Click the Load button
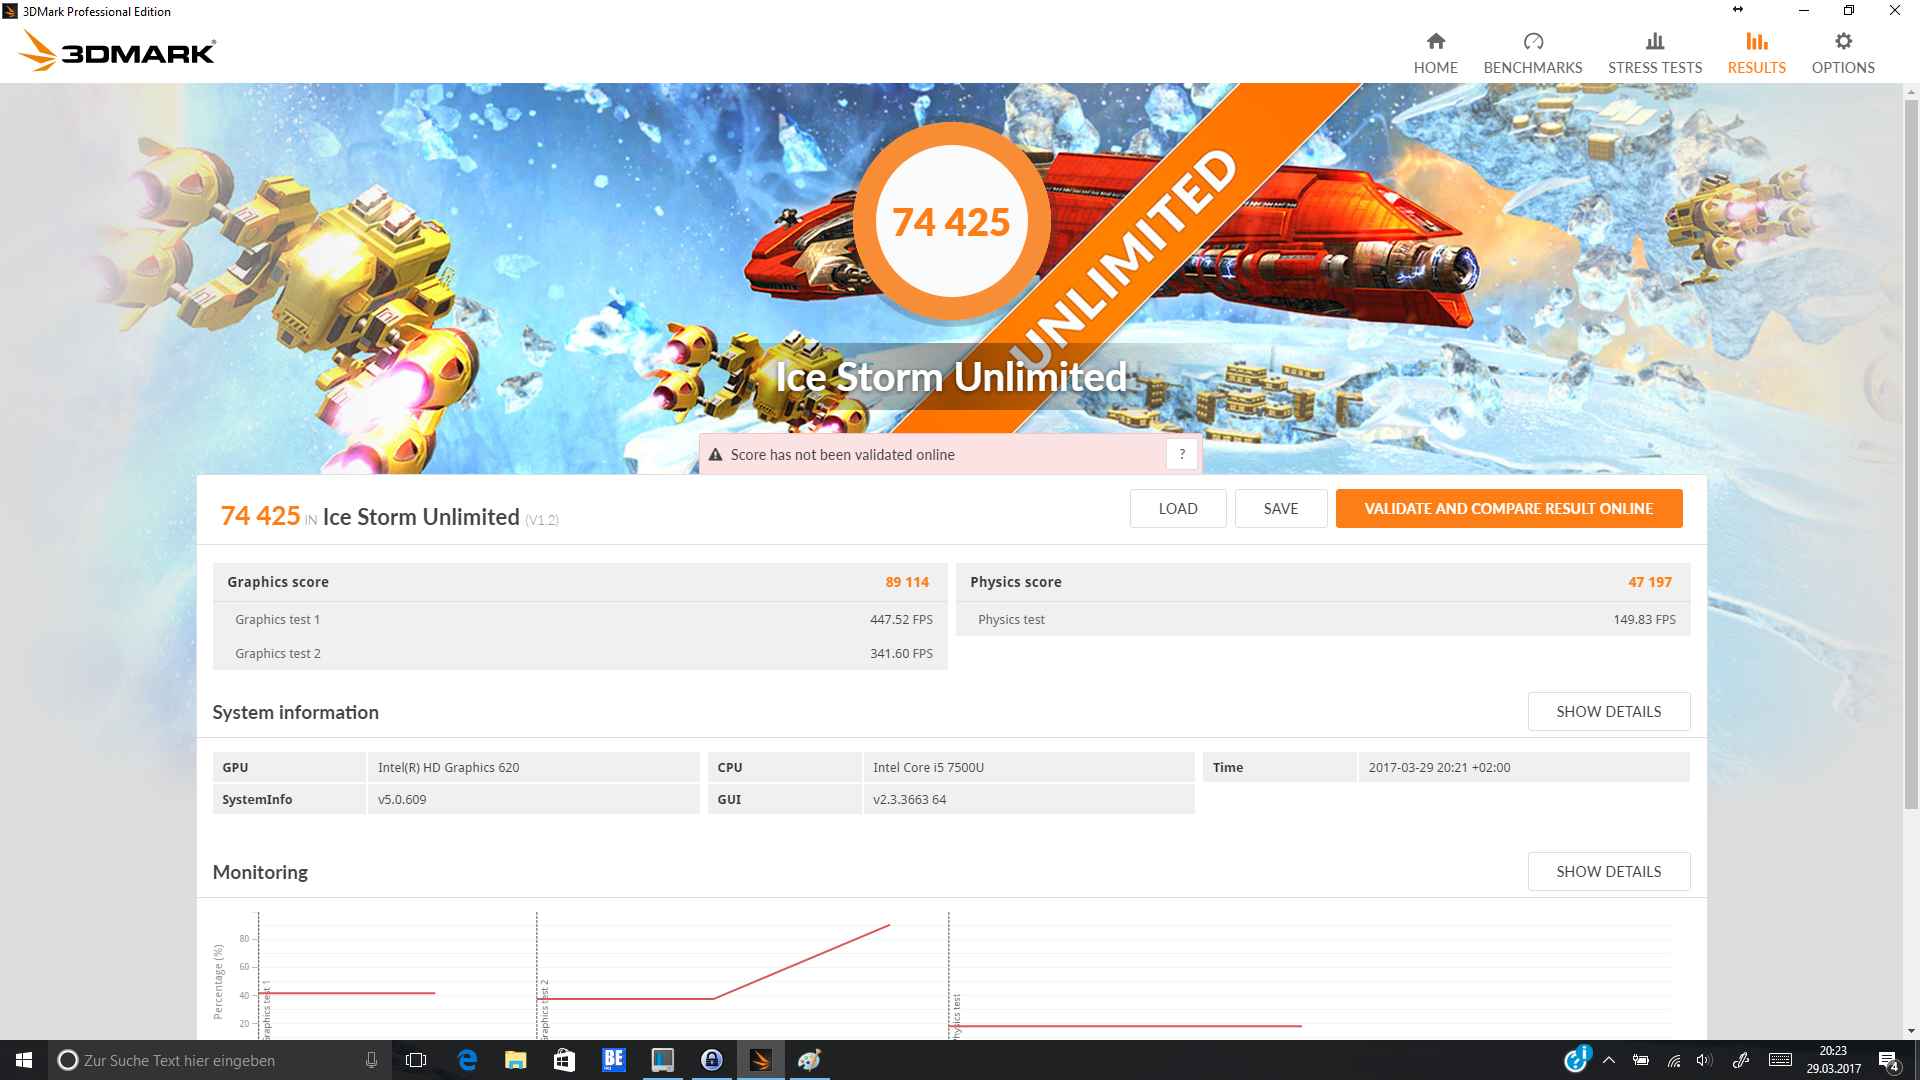Viewport: 1920px width, 1080px height. 1177,509
